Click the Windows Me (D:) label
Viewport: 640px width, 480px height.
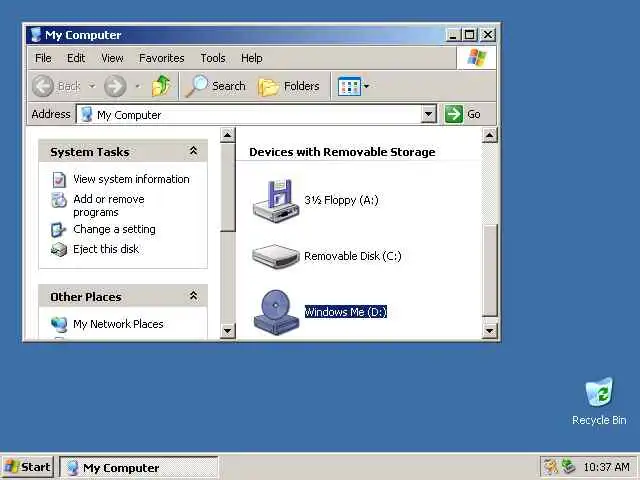[x=346, y=312]
